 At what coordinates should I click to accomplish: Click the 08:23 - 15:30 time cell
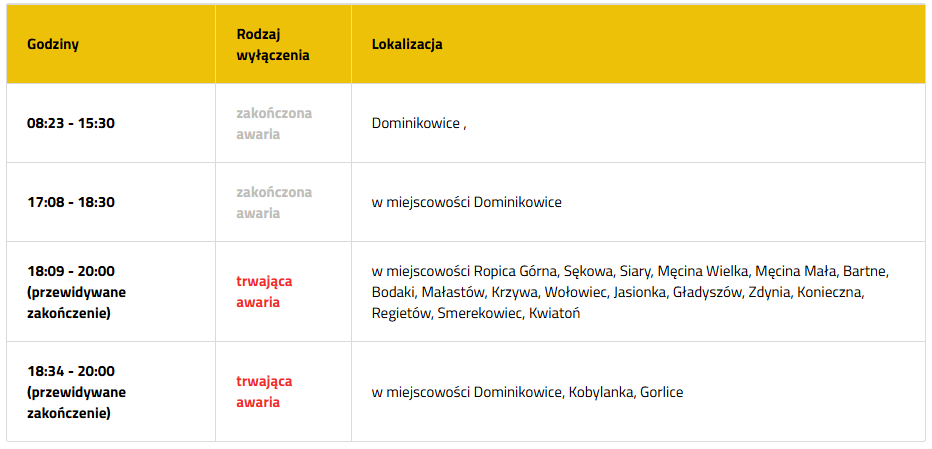pyautogui.click(x=71, y=123)
